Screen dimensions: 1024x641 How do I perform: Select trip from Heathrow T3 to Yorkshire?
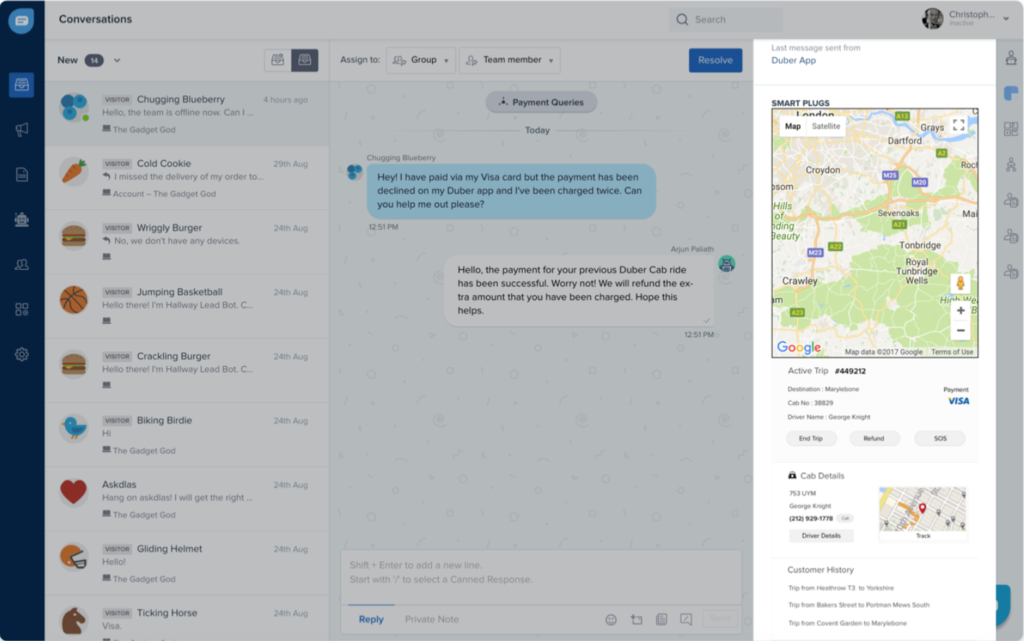click(840, 588)
